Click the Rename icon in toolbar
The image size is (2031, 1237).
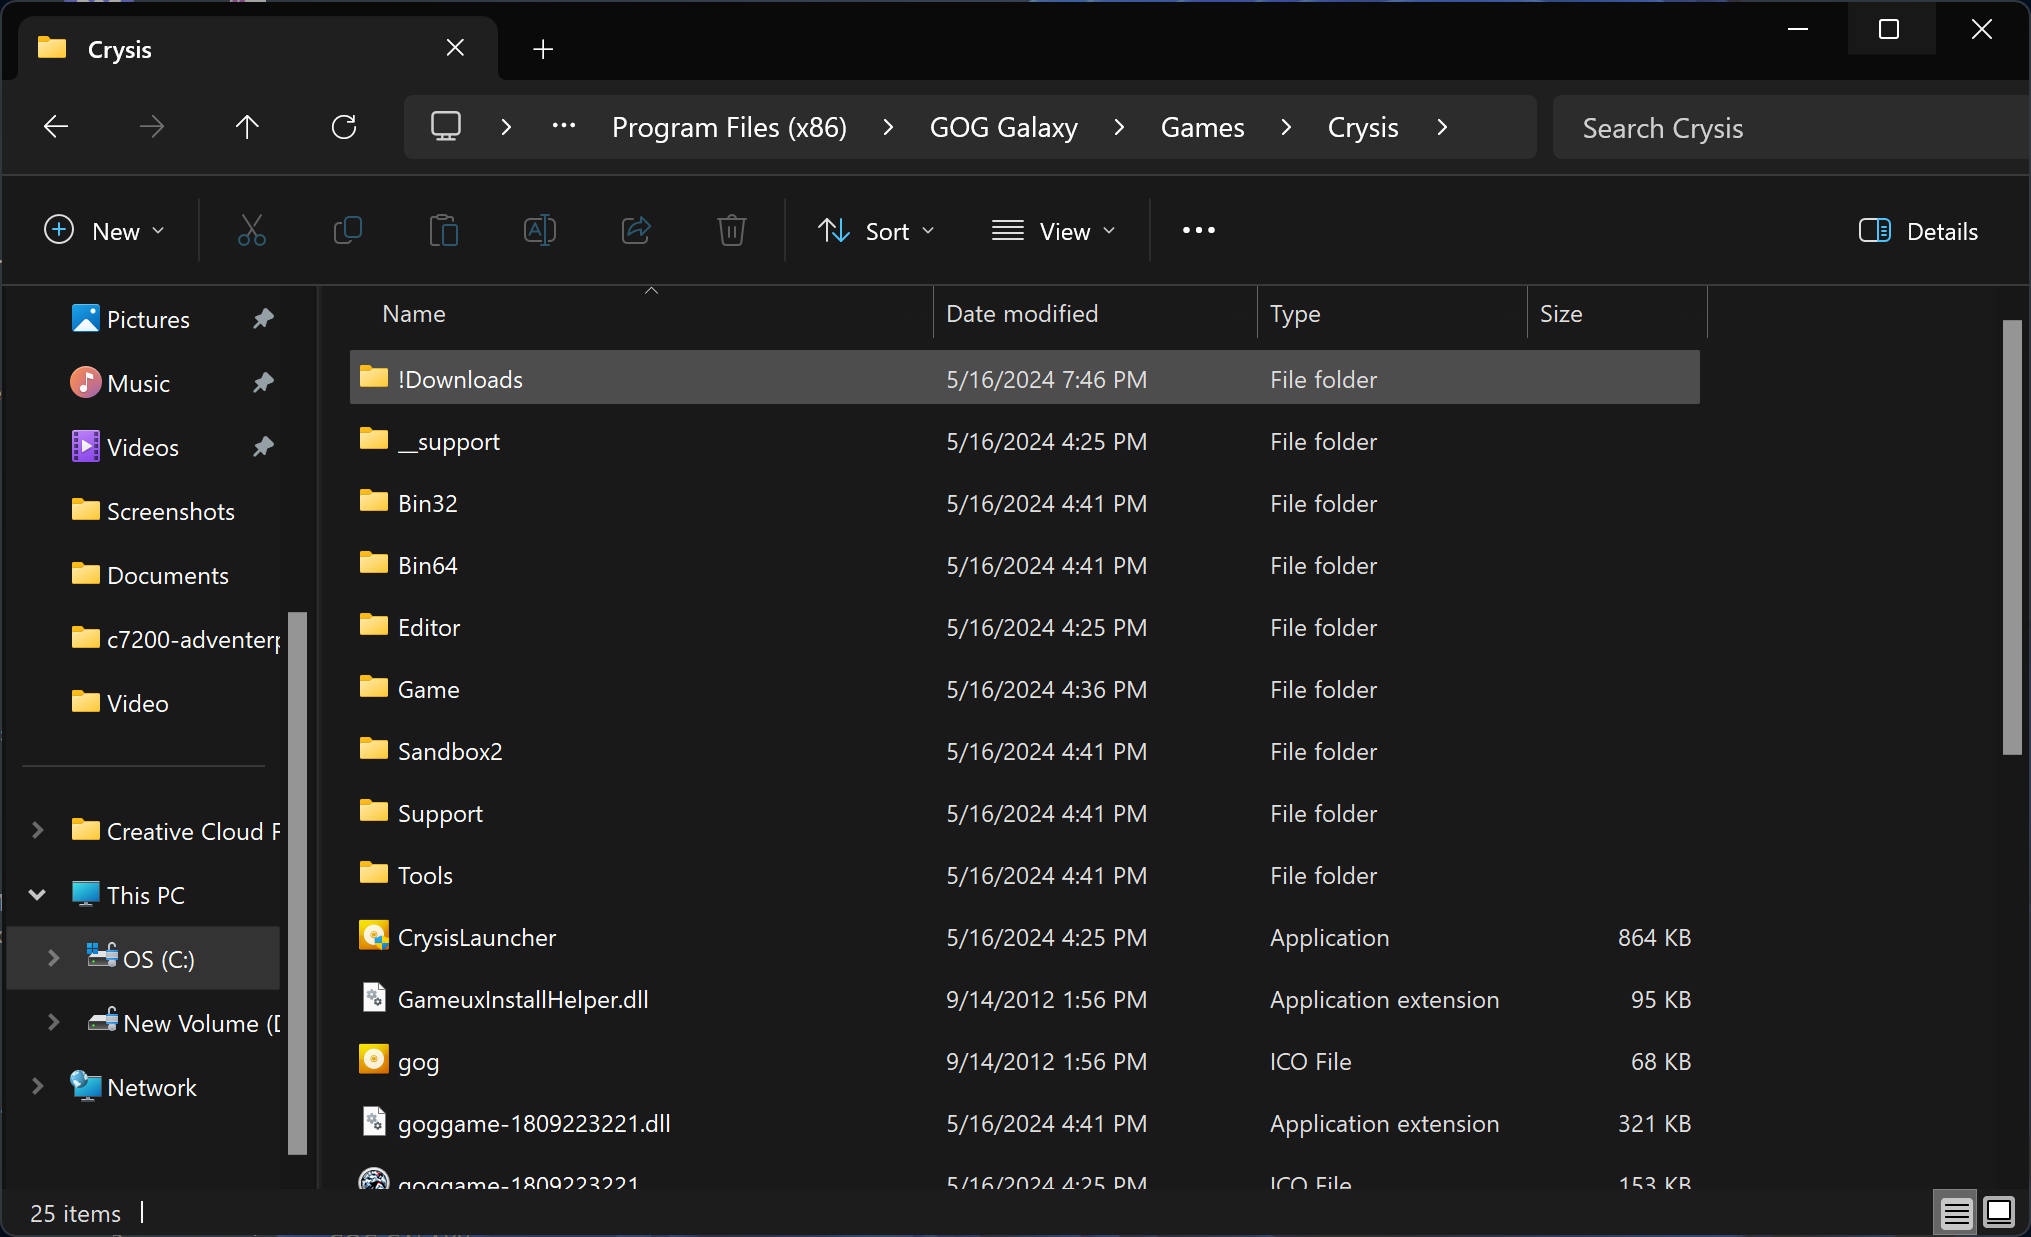pos(540,231)
